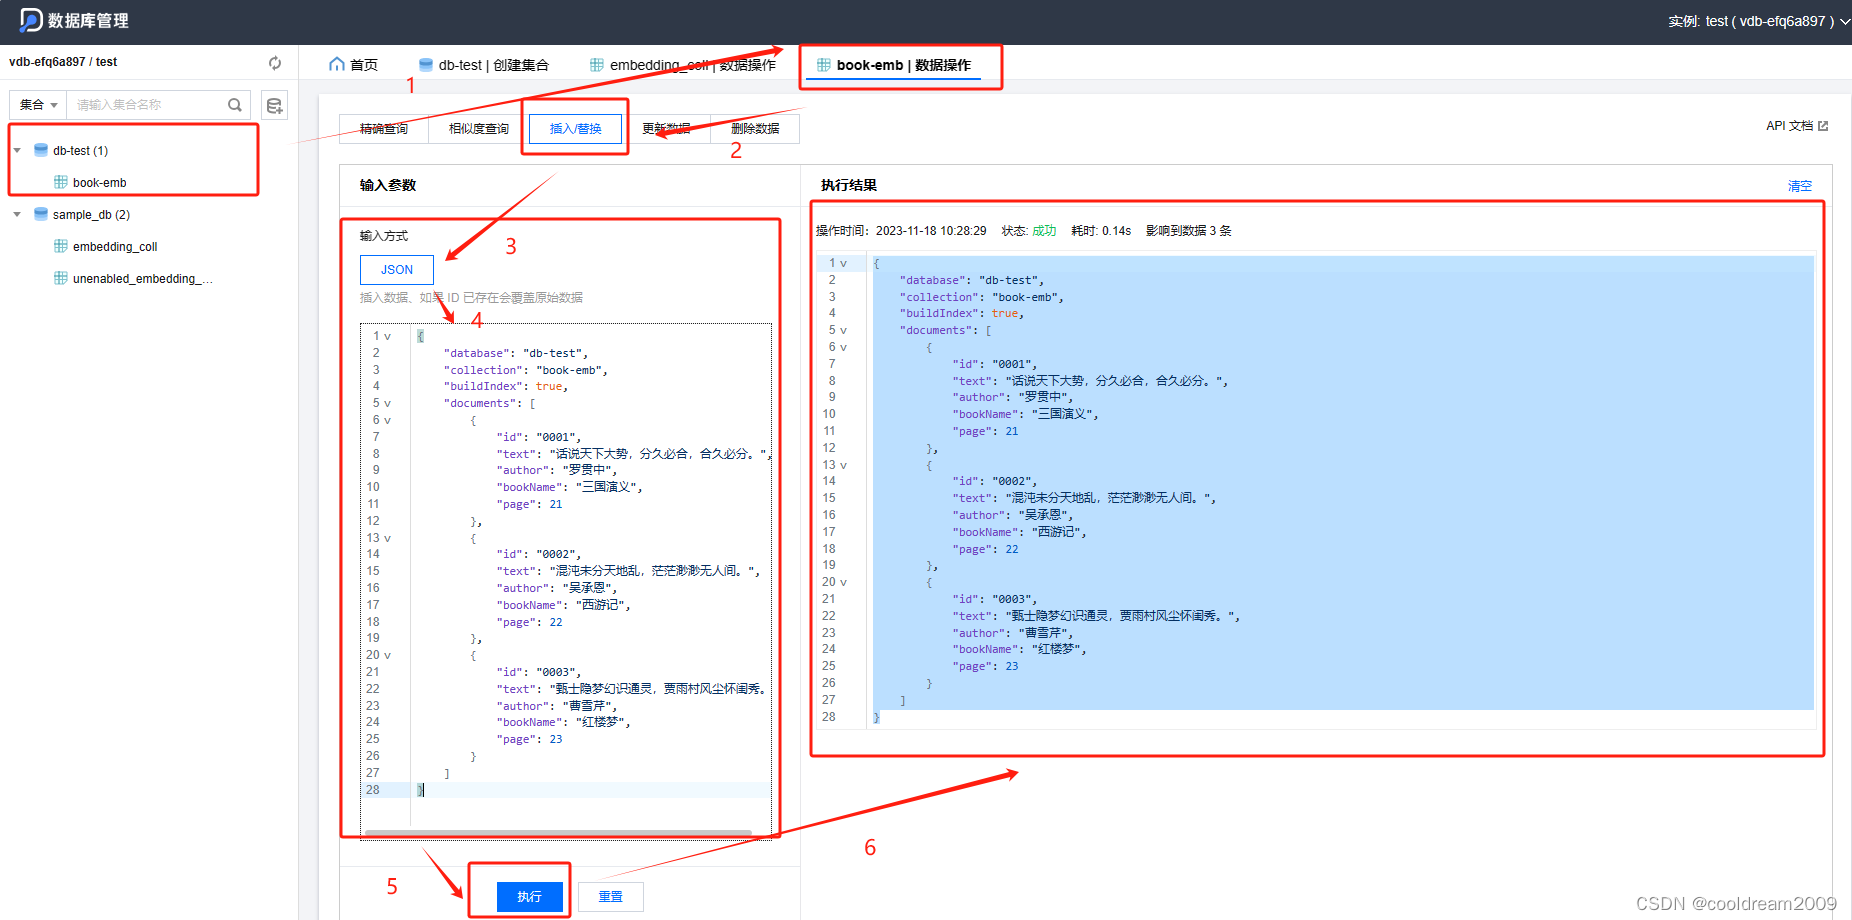Select unenabled_embedding collection in tree
This screenshot has height=920, width=1852.
pos(143,278)
